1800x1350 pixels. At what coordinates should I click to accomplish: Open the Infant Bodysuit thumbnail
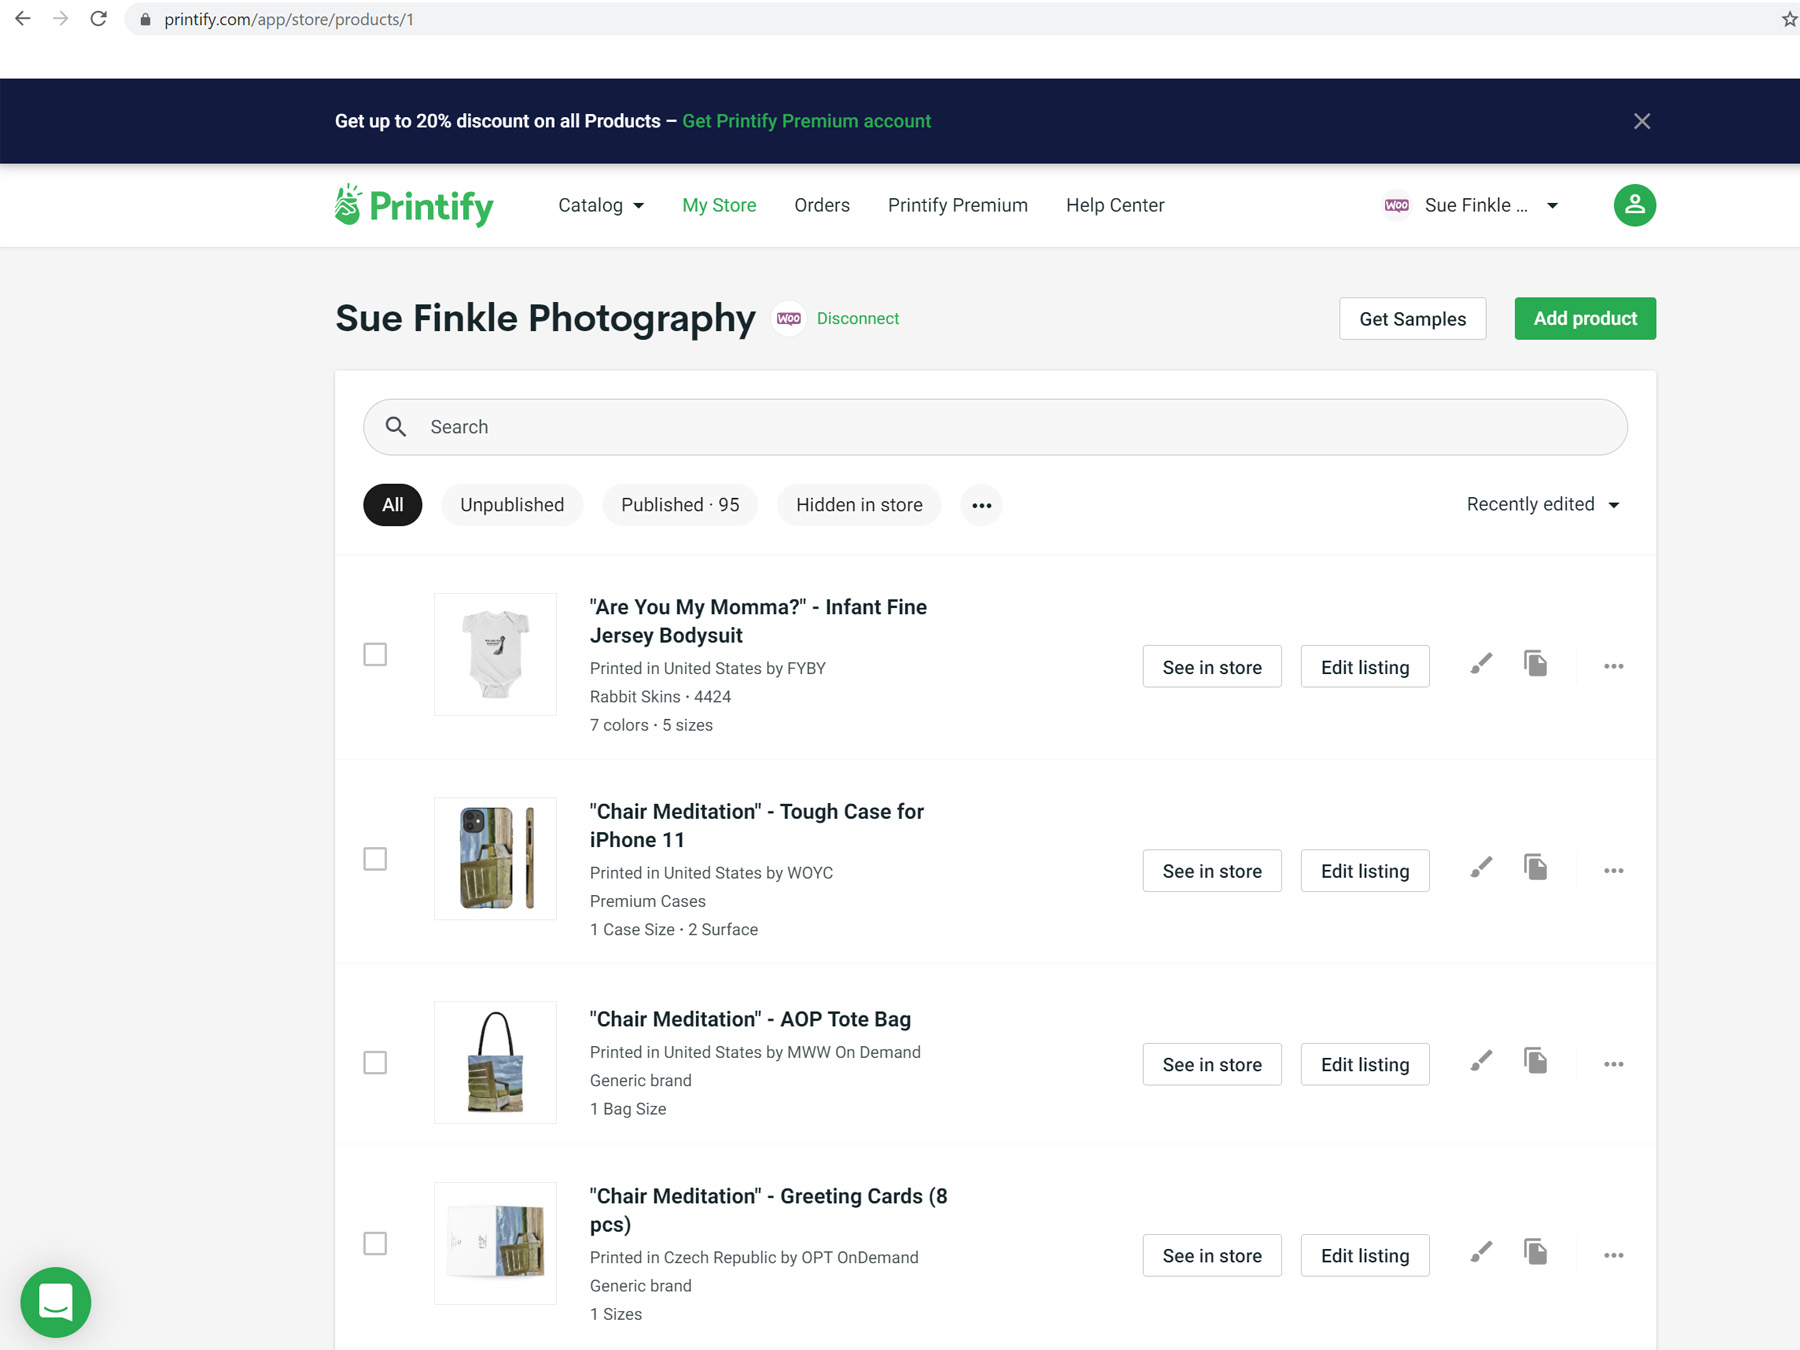pyautogui.click(x=495, y=654)
